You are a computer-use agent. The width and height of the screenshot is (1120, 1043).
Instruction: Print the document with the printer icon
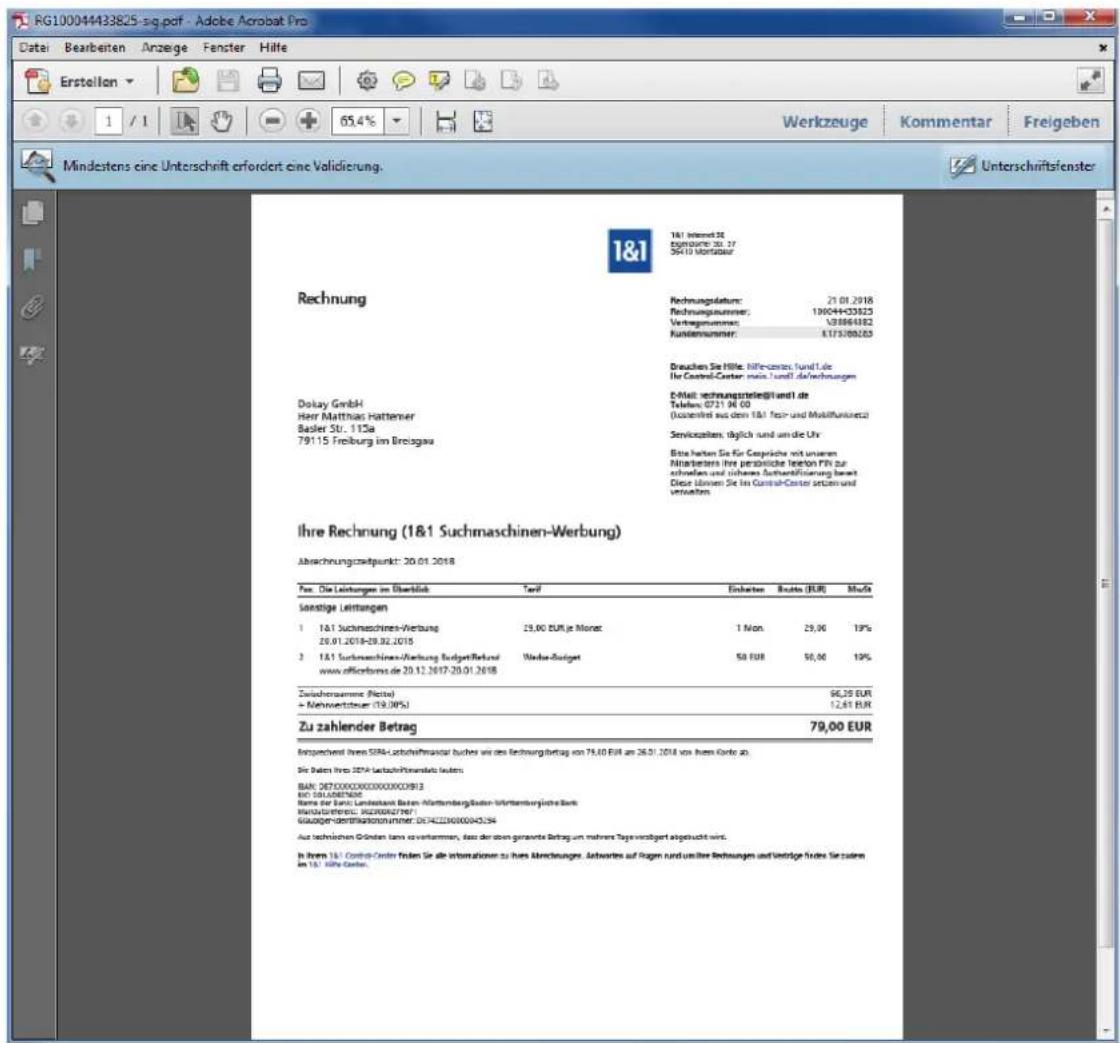(x=269, y=81)
